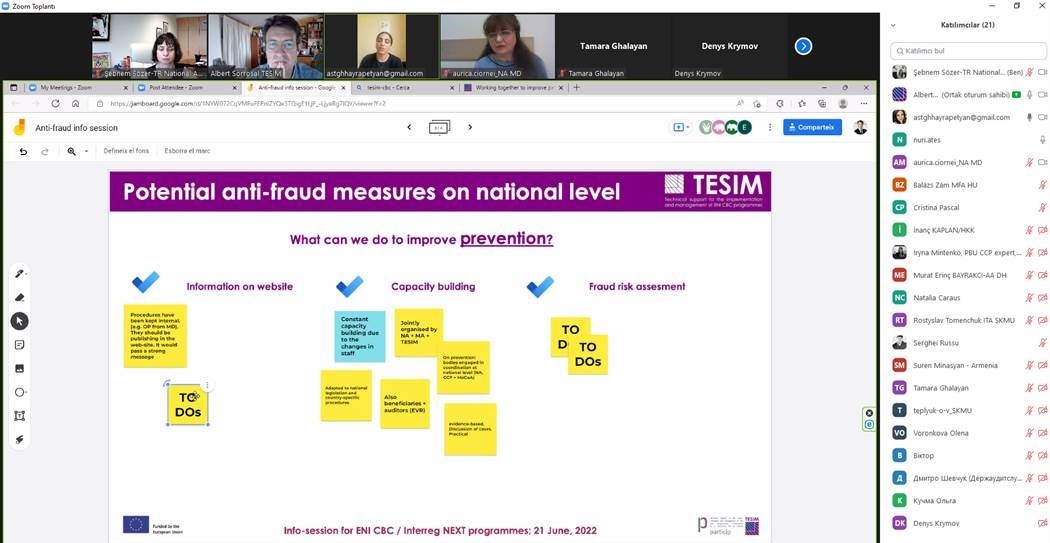Click the Undo arrow in Jamboard
The width and height of the screenshot is (1050, 543).
point(23,151)
